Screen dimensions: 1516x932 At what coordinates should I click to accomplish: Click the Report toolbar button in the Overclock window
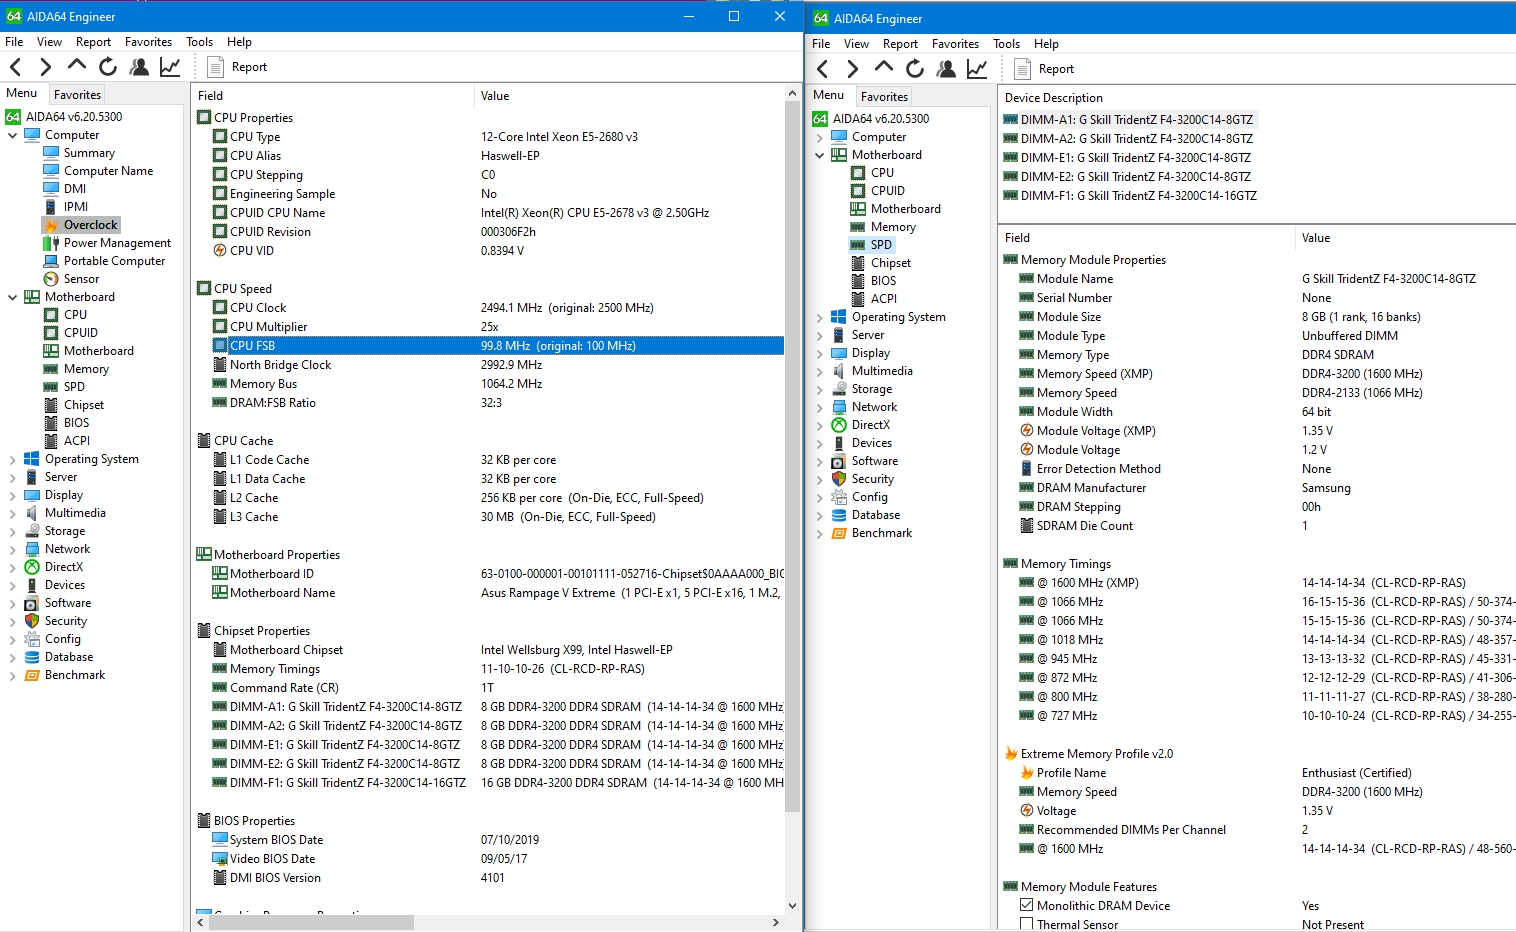237,67
